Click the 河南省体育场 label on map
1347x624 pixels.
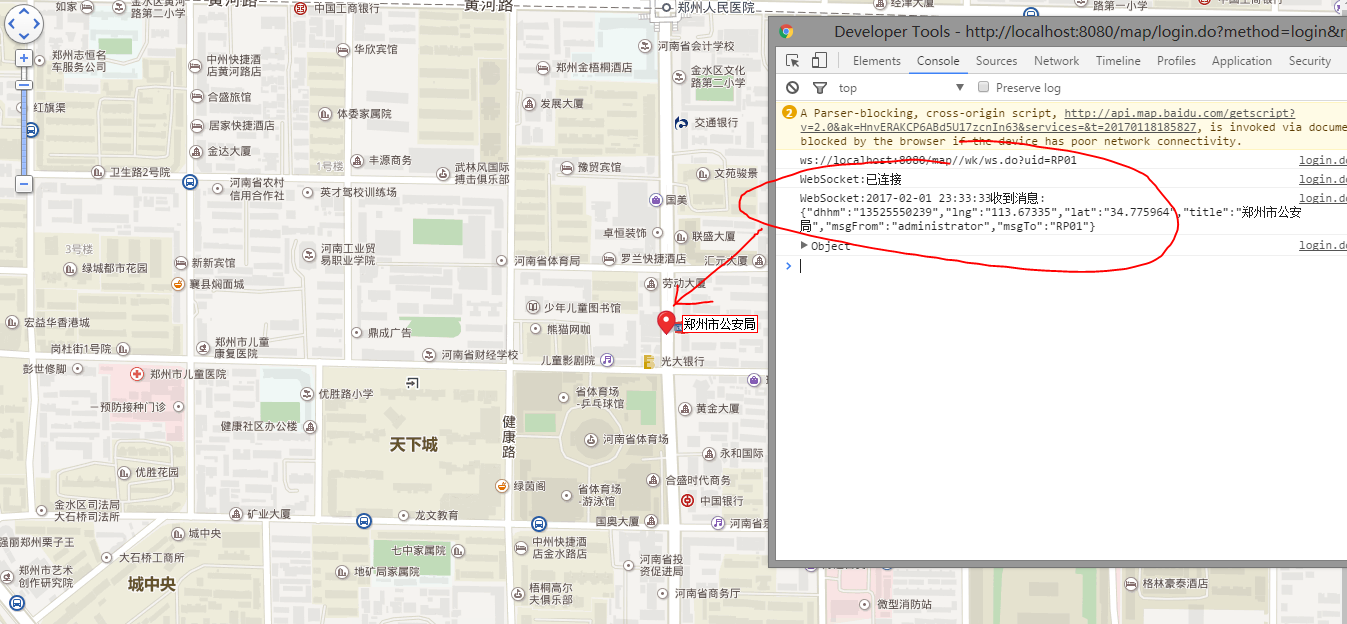coord(635,439)
